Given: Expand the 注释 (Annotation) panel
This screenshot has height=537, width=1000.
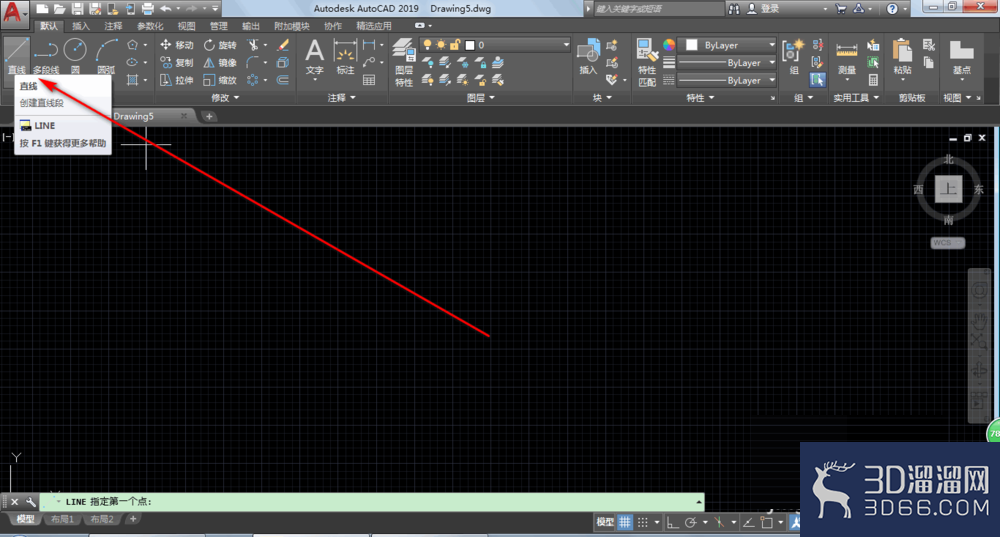Looking at the screenshot, I should click(x=341, y=98).
